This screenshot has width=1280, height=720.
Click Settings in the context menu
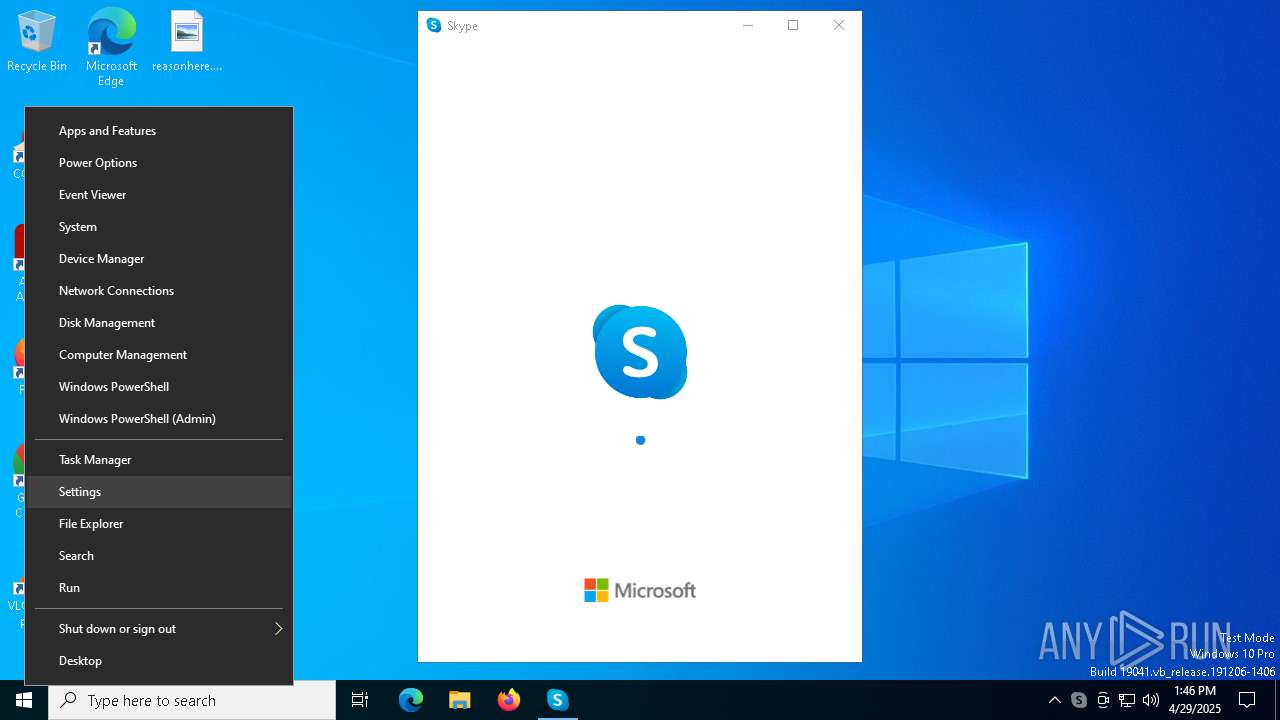159,492
